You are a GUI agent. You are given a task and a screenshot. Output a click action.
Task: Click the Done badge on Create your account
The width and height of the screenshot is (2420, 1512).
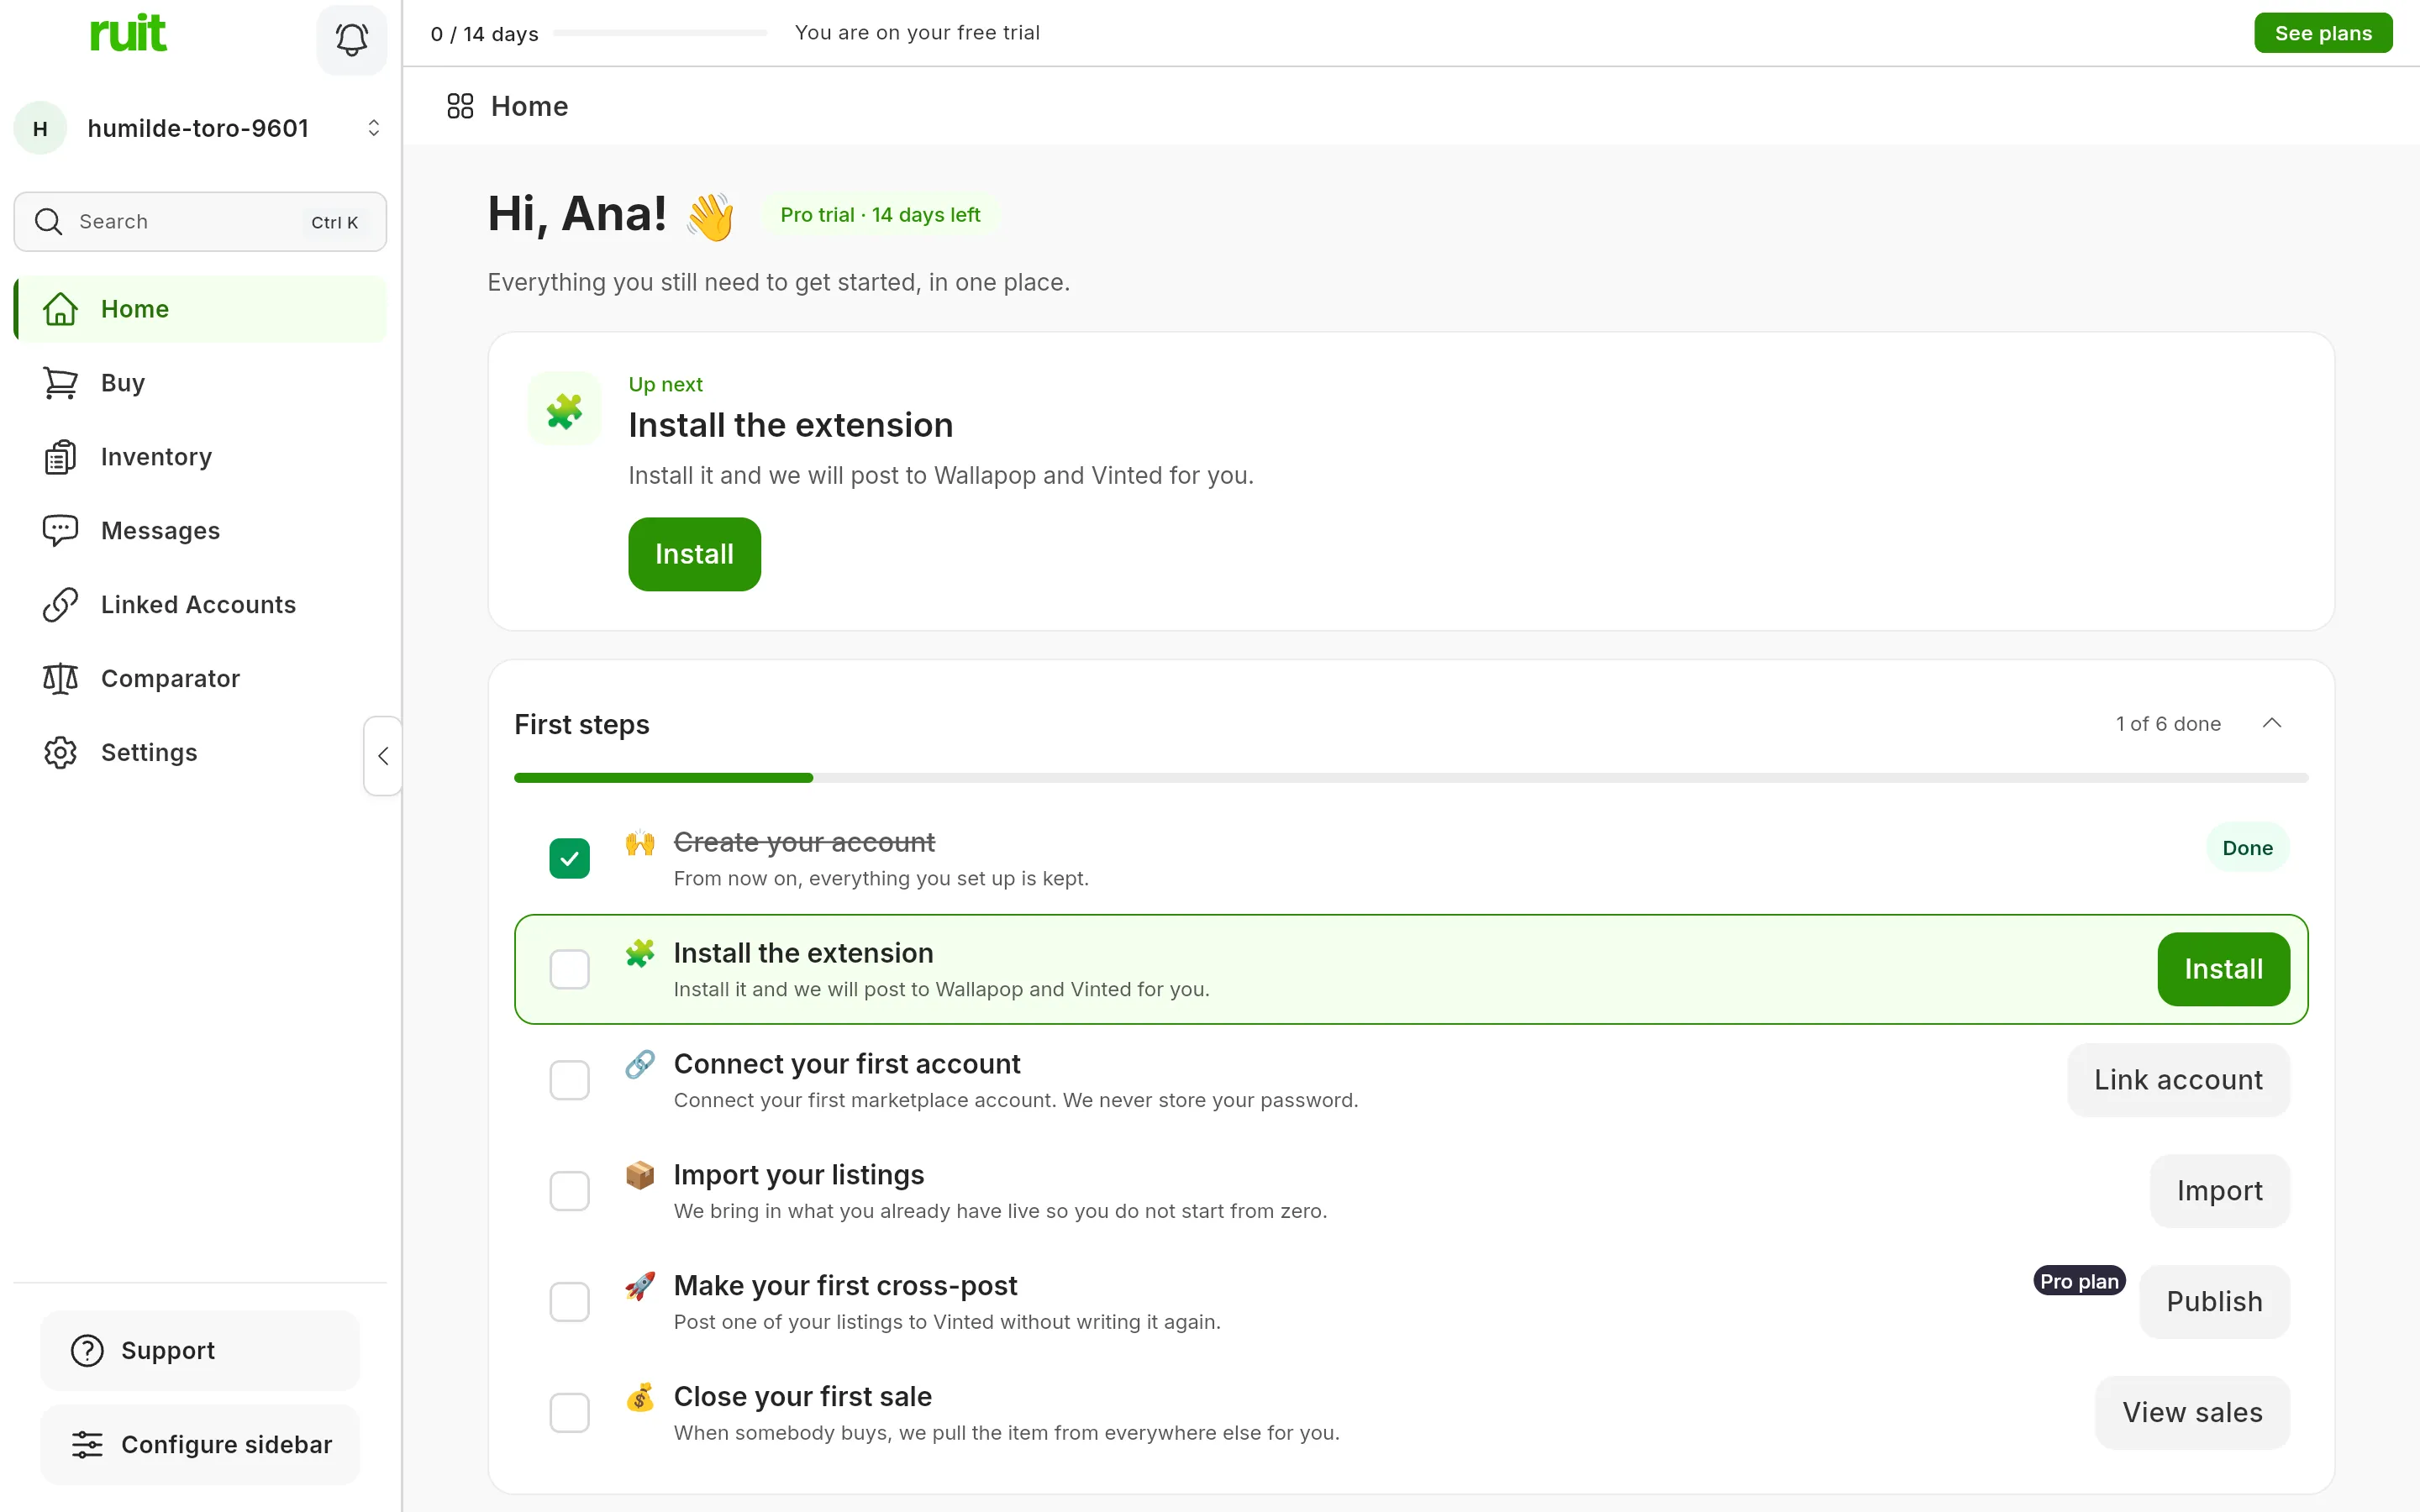[2247, 848]
